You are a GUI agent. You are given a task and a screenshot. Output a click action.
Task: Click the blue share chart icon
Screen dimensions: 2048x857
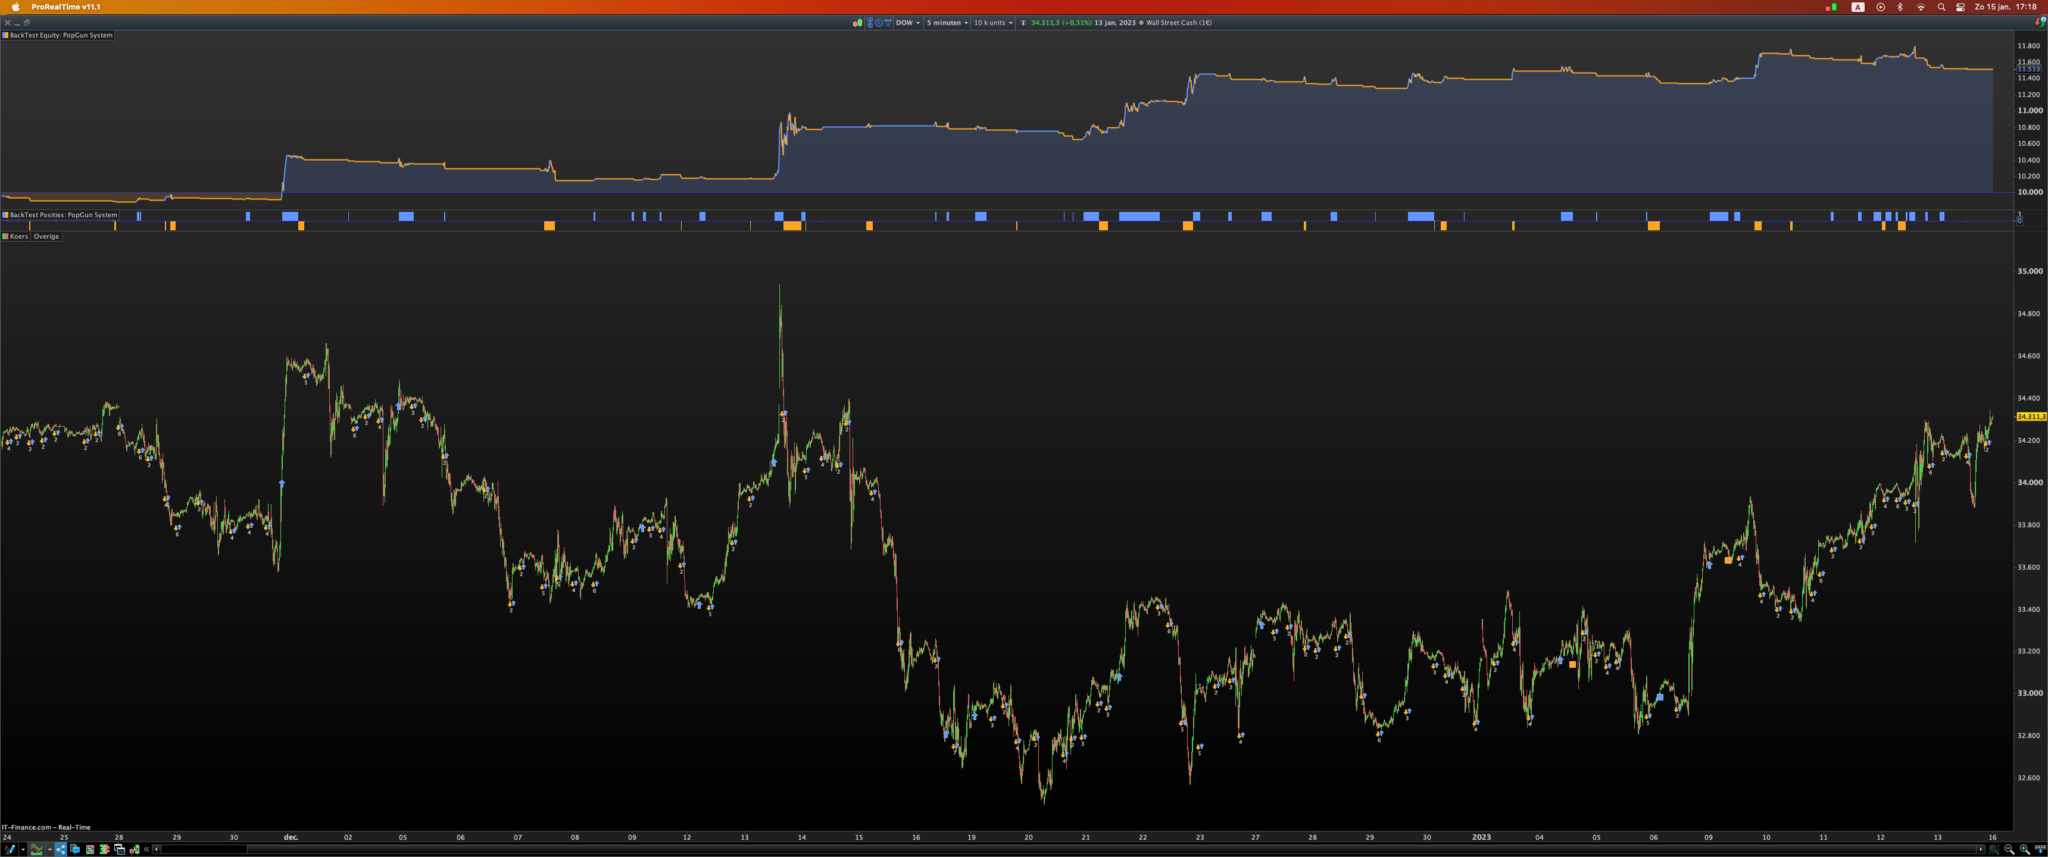pyautogui.click(x=61, y=849)
